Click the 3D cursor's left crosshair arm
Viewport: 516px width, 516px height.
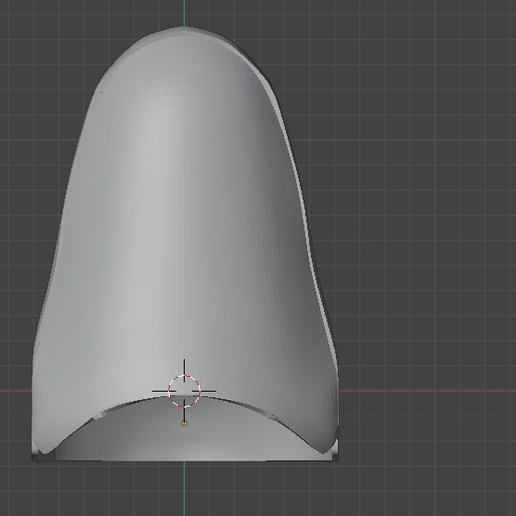[164, 391]
